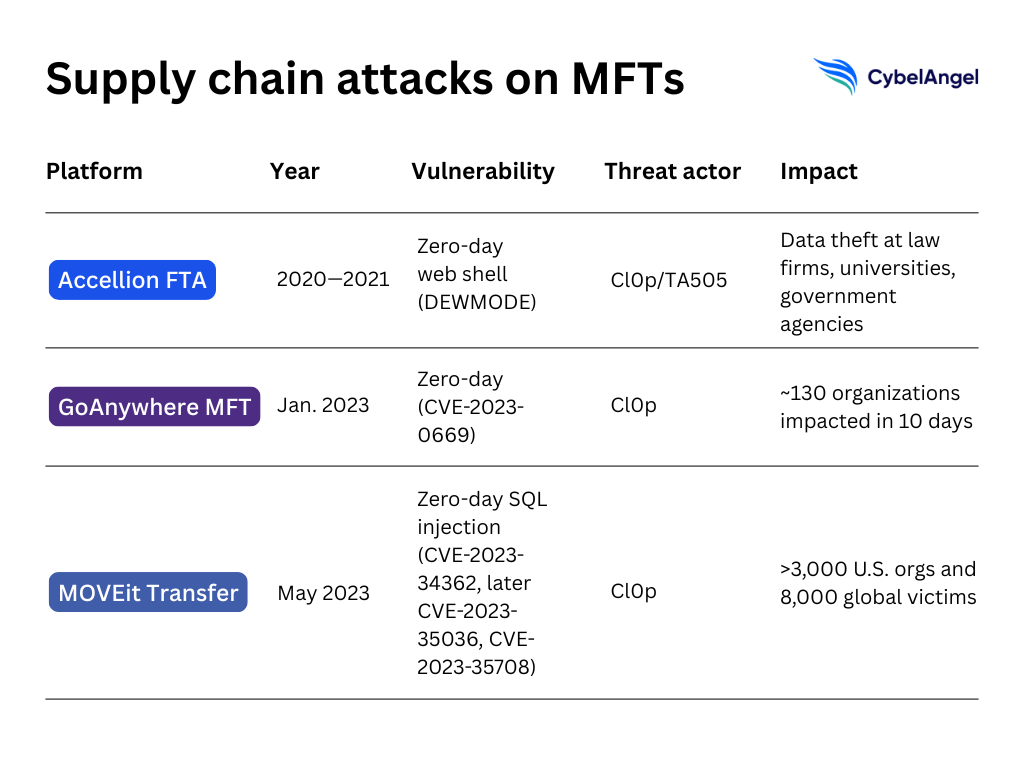The height and width of the screenshot is (768, 1024).
Task: Select the Accellion FTA blue badge
Action: tap(132, 280)
